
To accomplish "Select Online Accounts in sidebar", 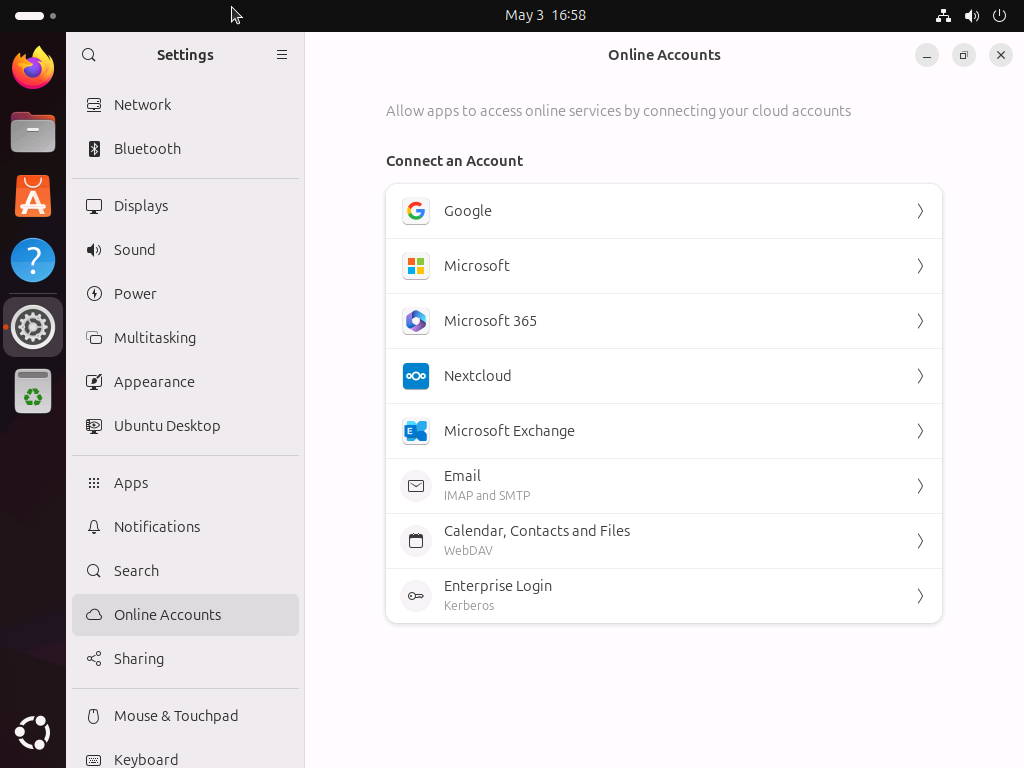I will pos(185,615).
